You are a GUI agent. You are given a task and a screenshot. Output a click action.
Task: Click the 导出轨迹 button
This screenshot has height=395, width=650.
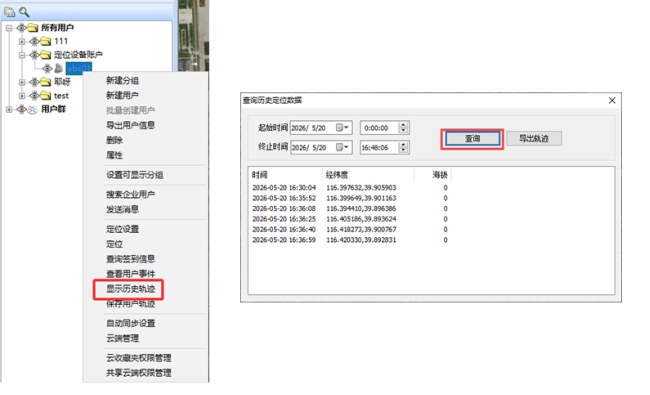coord(534,139)
